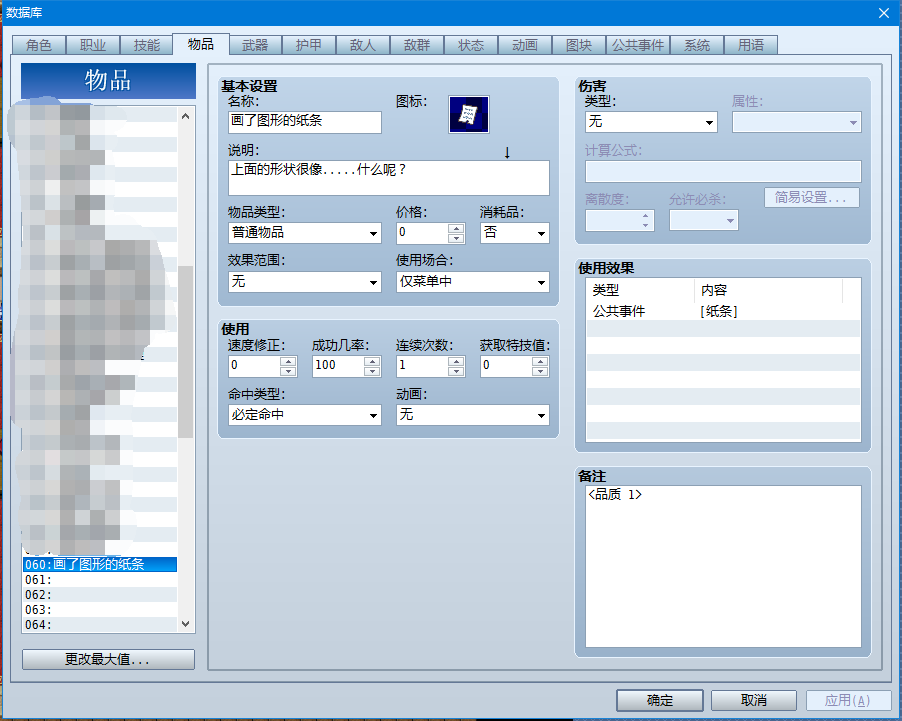Increase 速度修正 with up arrow

(x=288, y=361)
